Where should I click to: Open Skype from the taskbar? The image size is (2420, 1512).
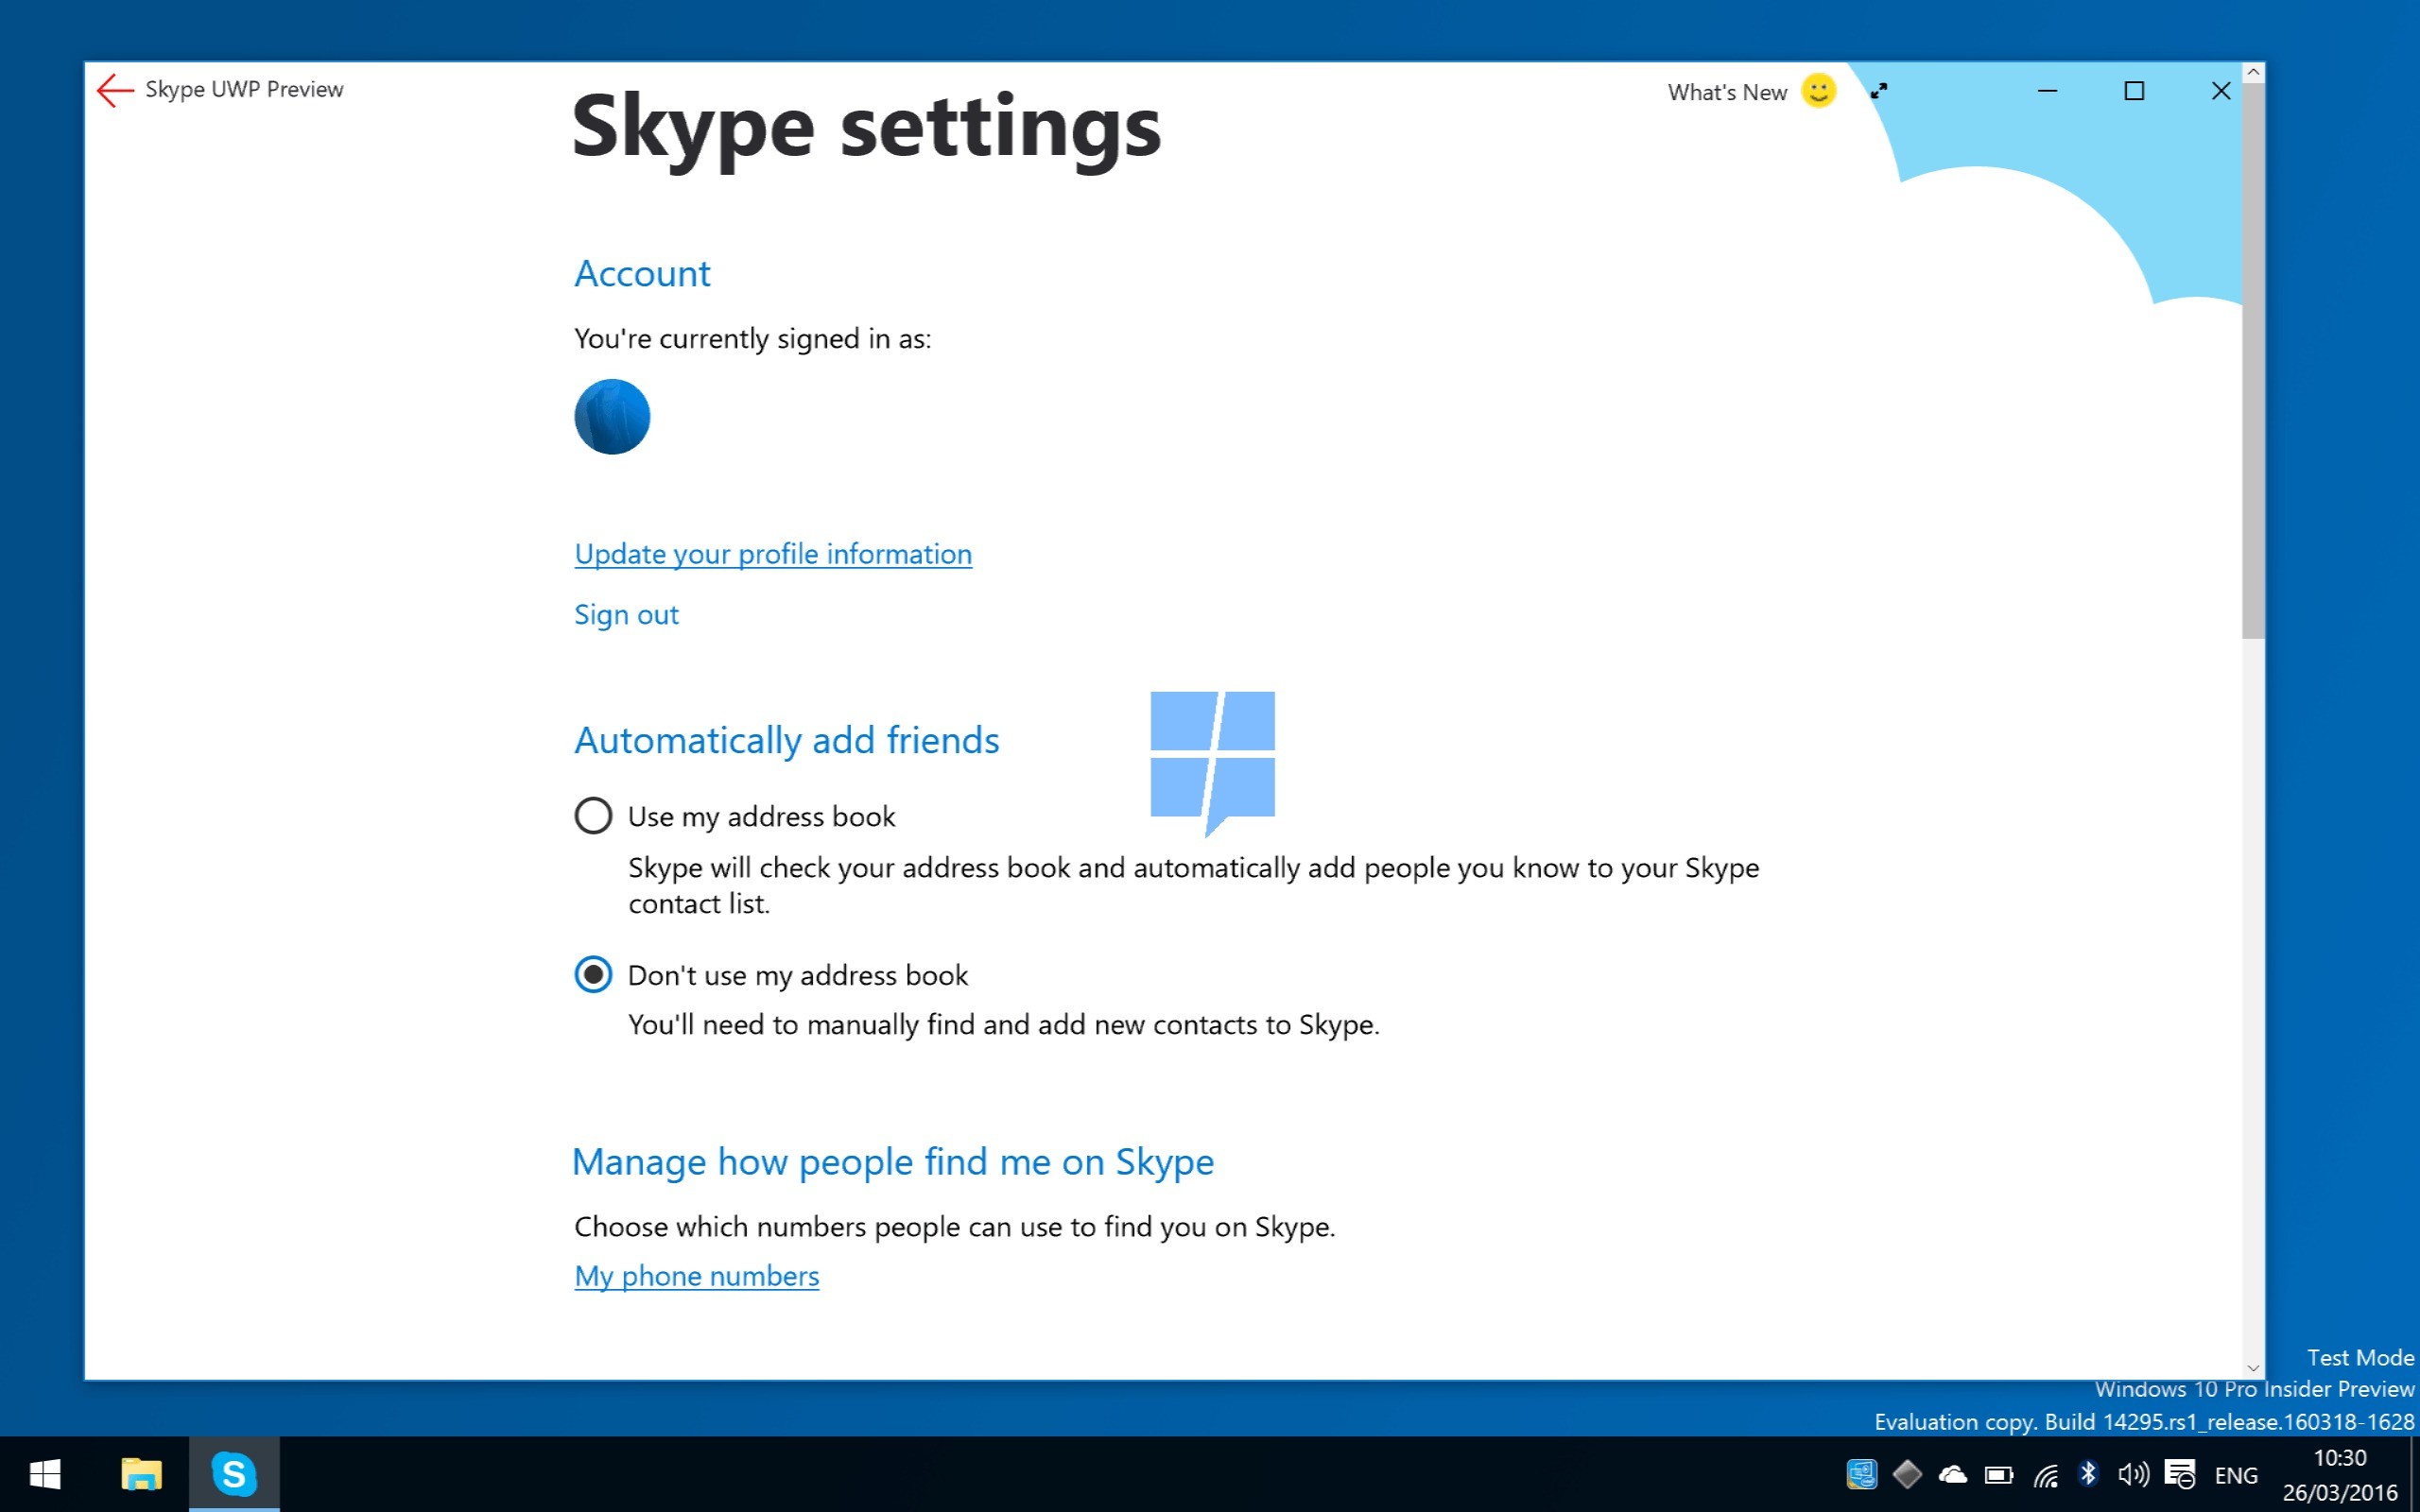pos(233,1474)
